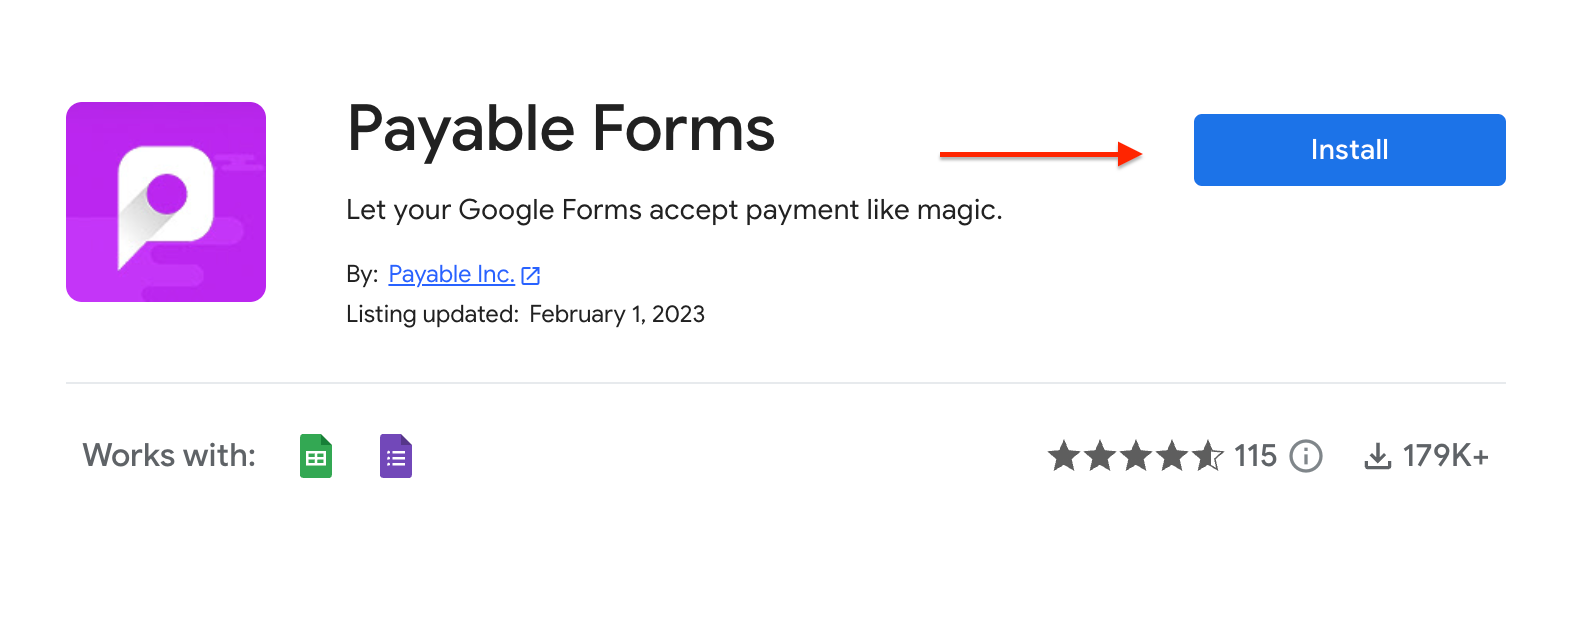Click the Payable Forms title heading
The height and width of the screenshot is (628, 1574).
tap(560, 130)
